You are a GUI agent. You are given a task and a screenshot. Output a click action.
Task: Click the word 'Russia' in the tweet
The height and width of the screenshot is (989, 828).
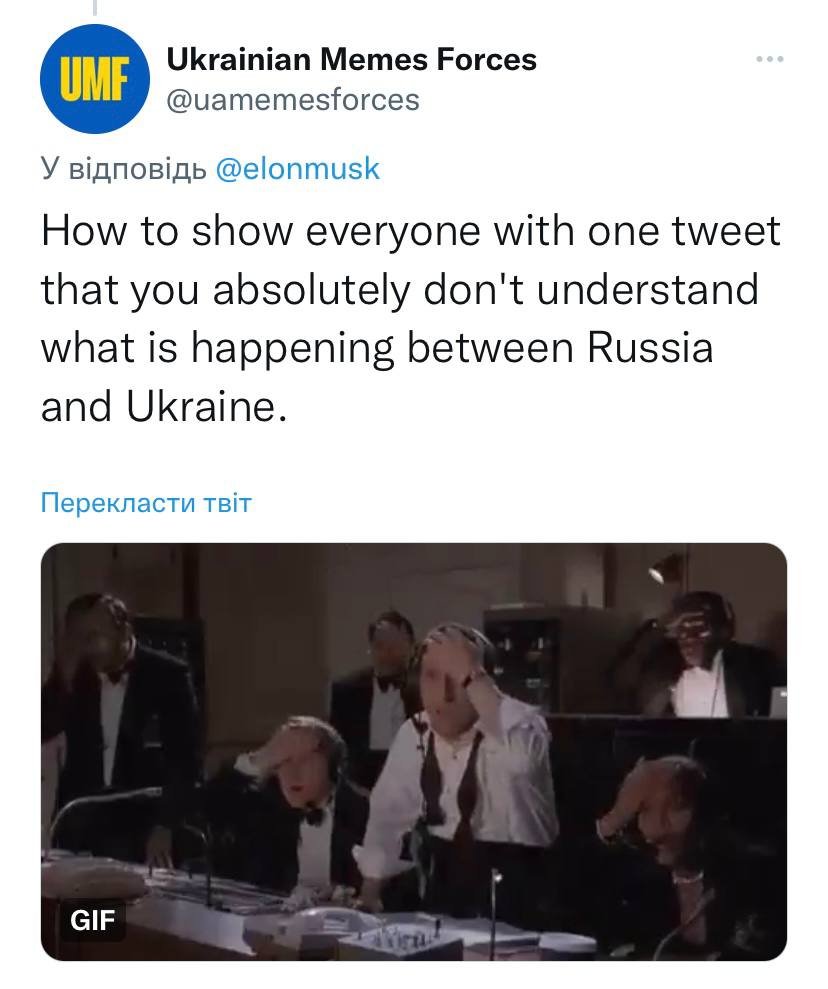coord(650,348)
